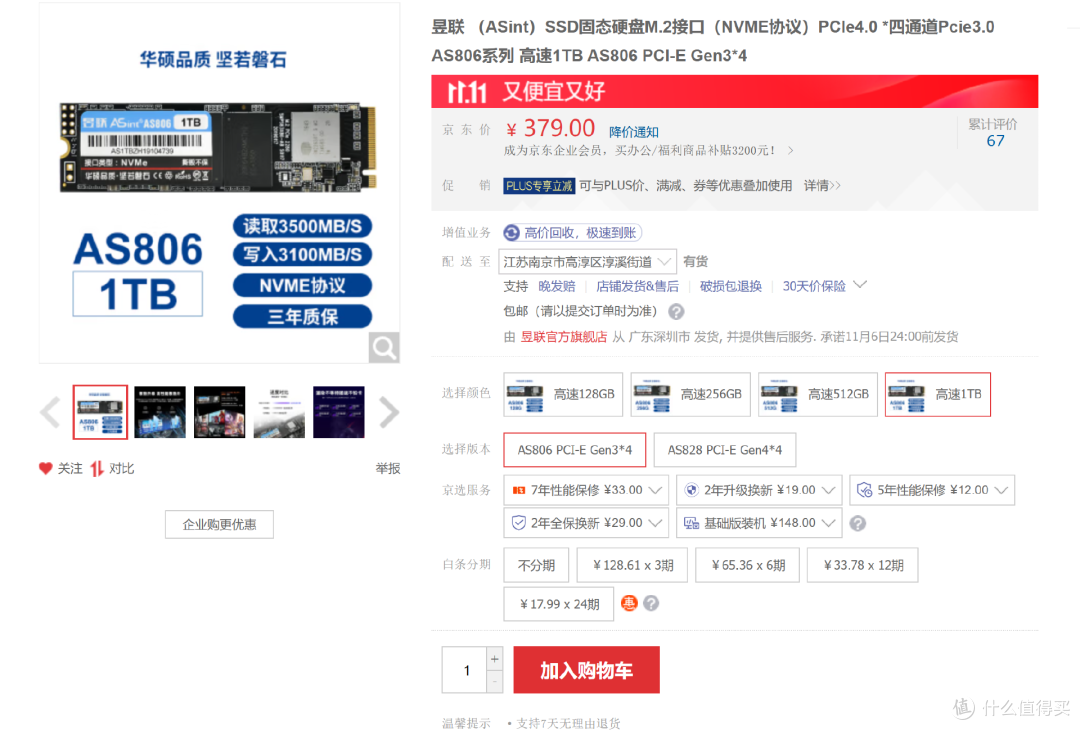The image size is (1080, 730).
Task: Open help icon next to 惠 badge
Action: click(651, 603)
